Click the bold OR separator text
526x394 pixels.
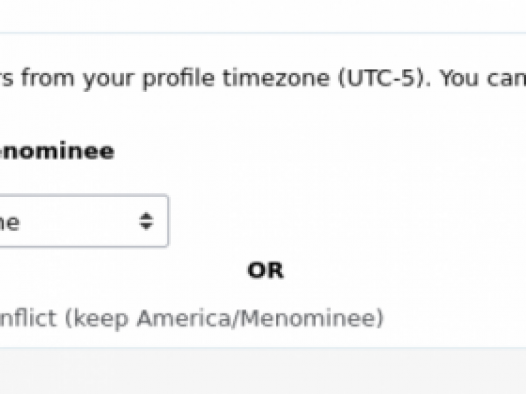[x=265, y=270]
